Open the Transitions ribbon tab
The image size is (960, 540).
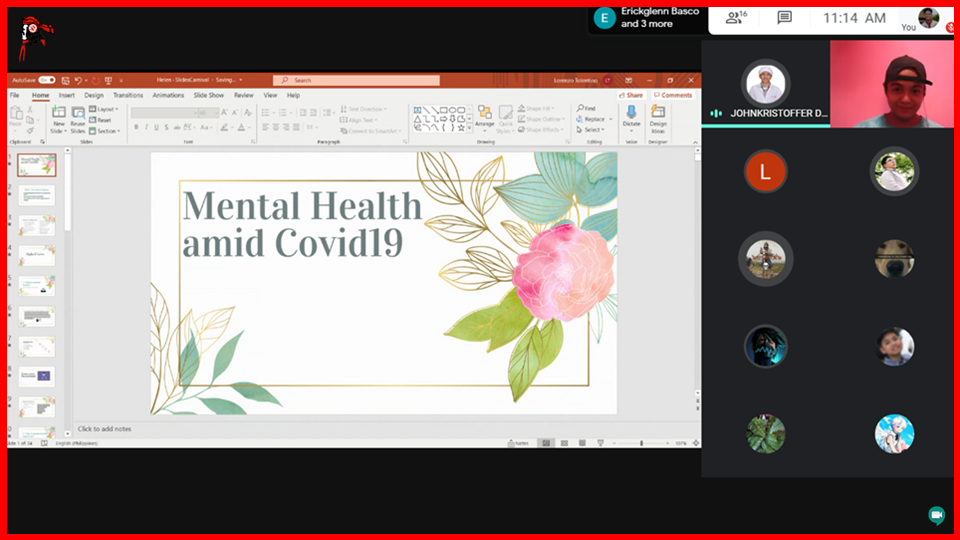pyautogui.click(x=128, y=95)
